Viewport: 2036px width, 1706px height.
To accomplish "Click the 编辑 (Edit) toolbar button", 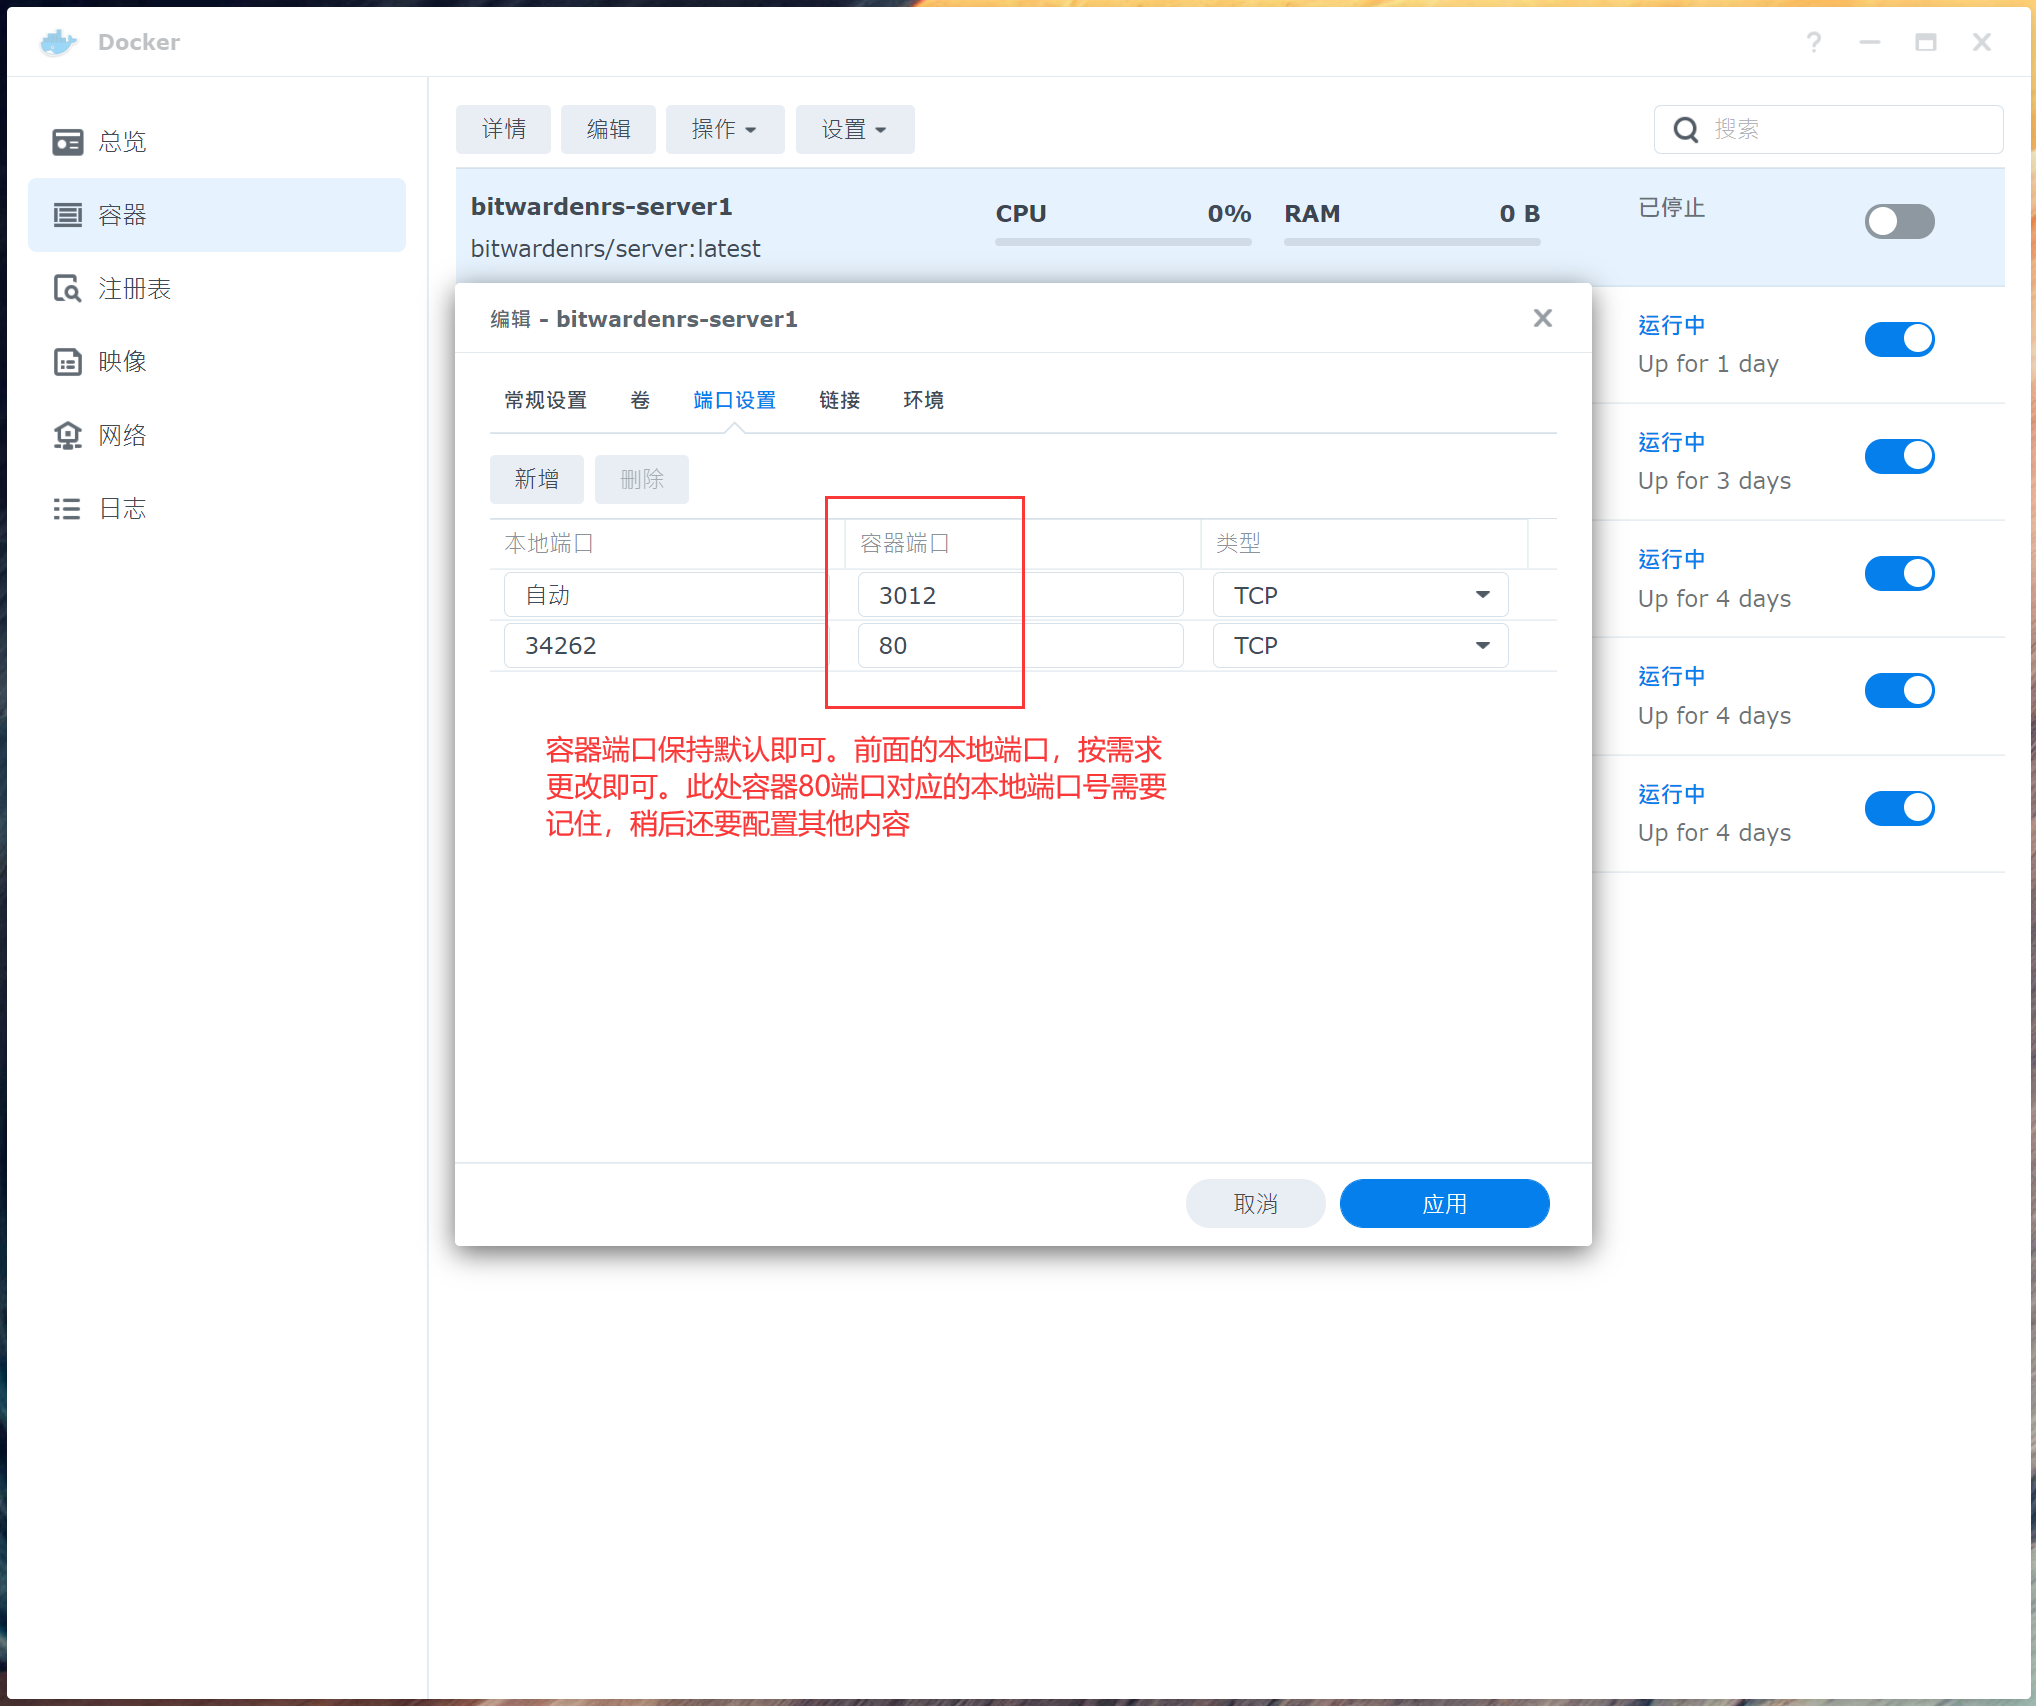I will [x=608, y=130].
